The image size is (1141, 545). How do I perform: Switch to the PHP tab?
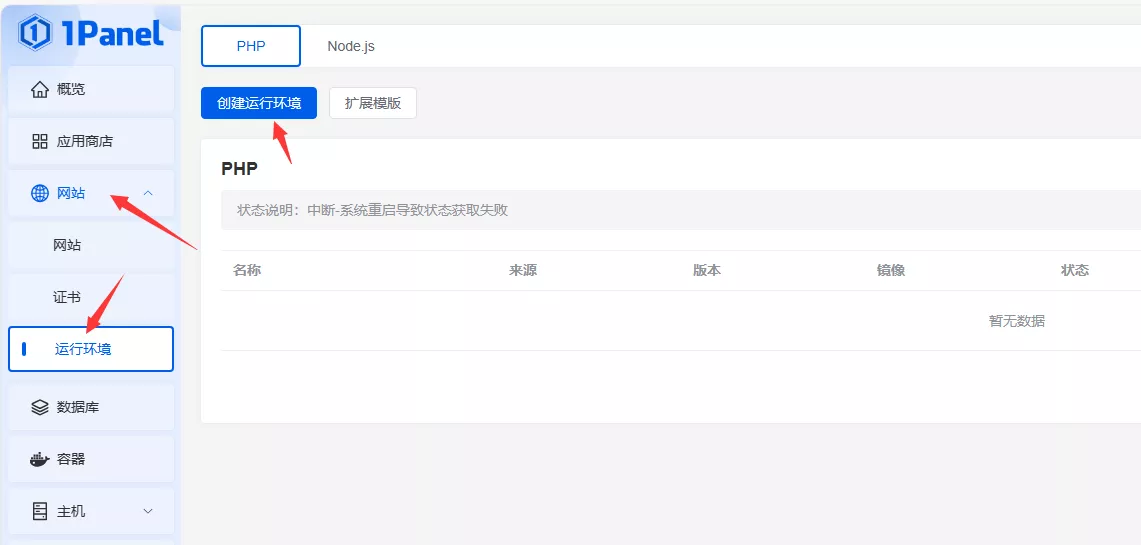[x=251, y=46]
